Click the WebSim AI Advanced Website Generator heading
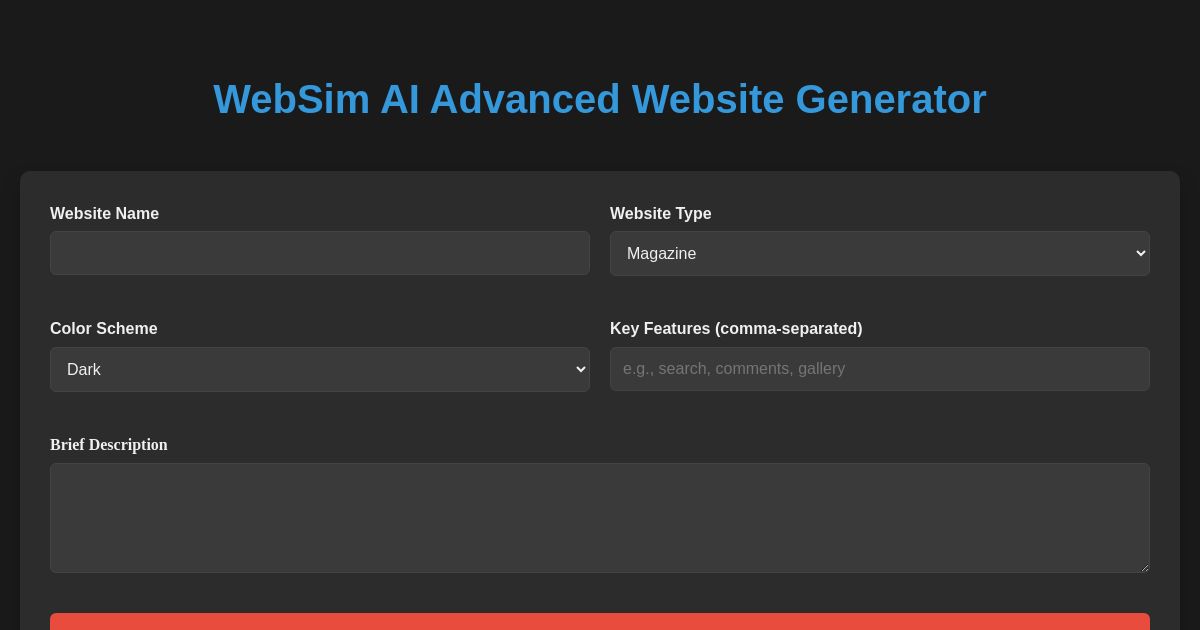Screen dimensions: 1200x630 pos(600,99)
